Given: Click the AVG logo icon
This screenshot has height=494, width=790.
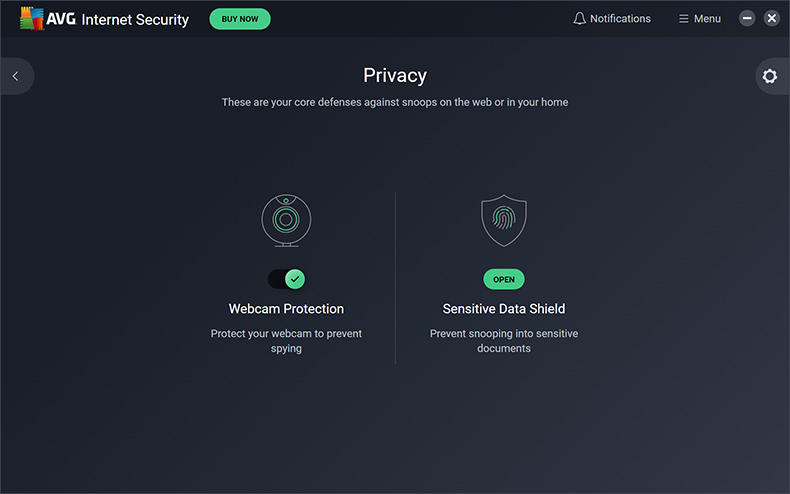Looking at the screenshot, I should (32, 19).
